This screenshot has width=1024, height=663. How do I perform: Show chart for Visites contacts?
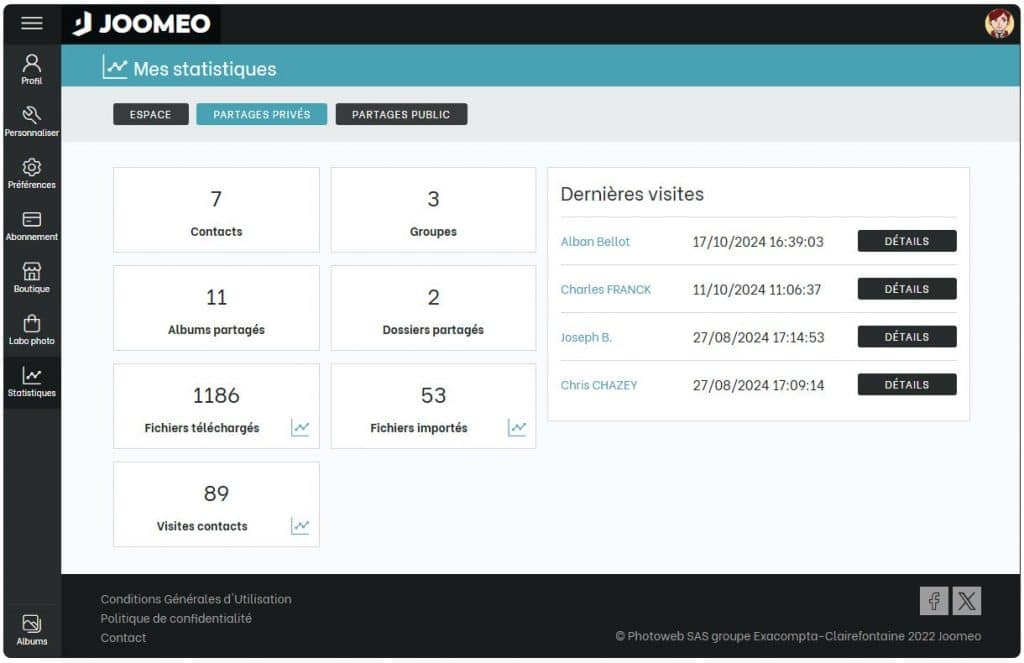(x=300, y=526)
